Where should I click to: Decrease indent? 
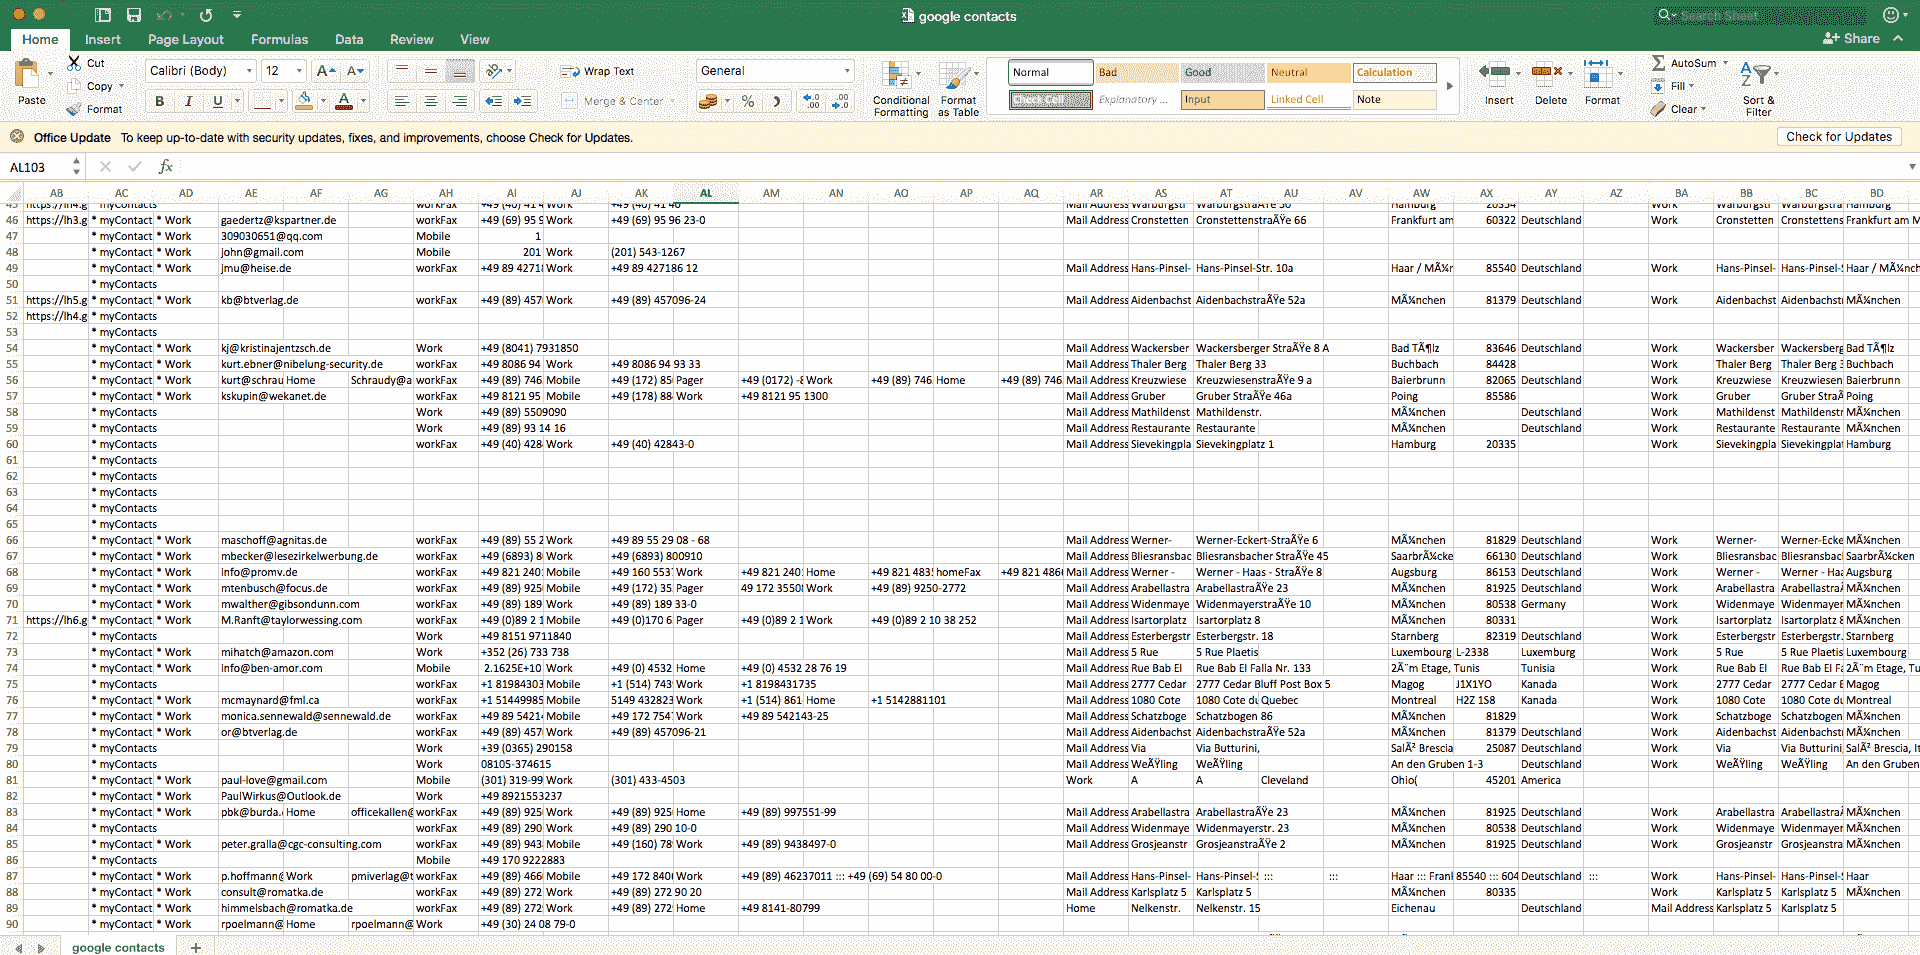[x=494, y=101]
